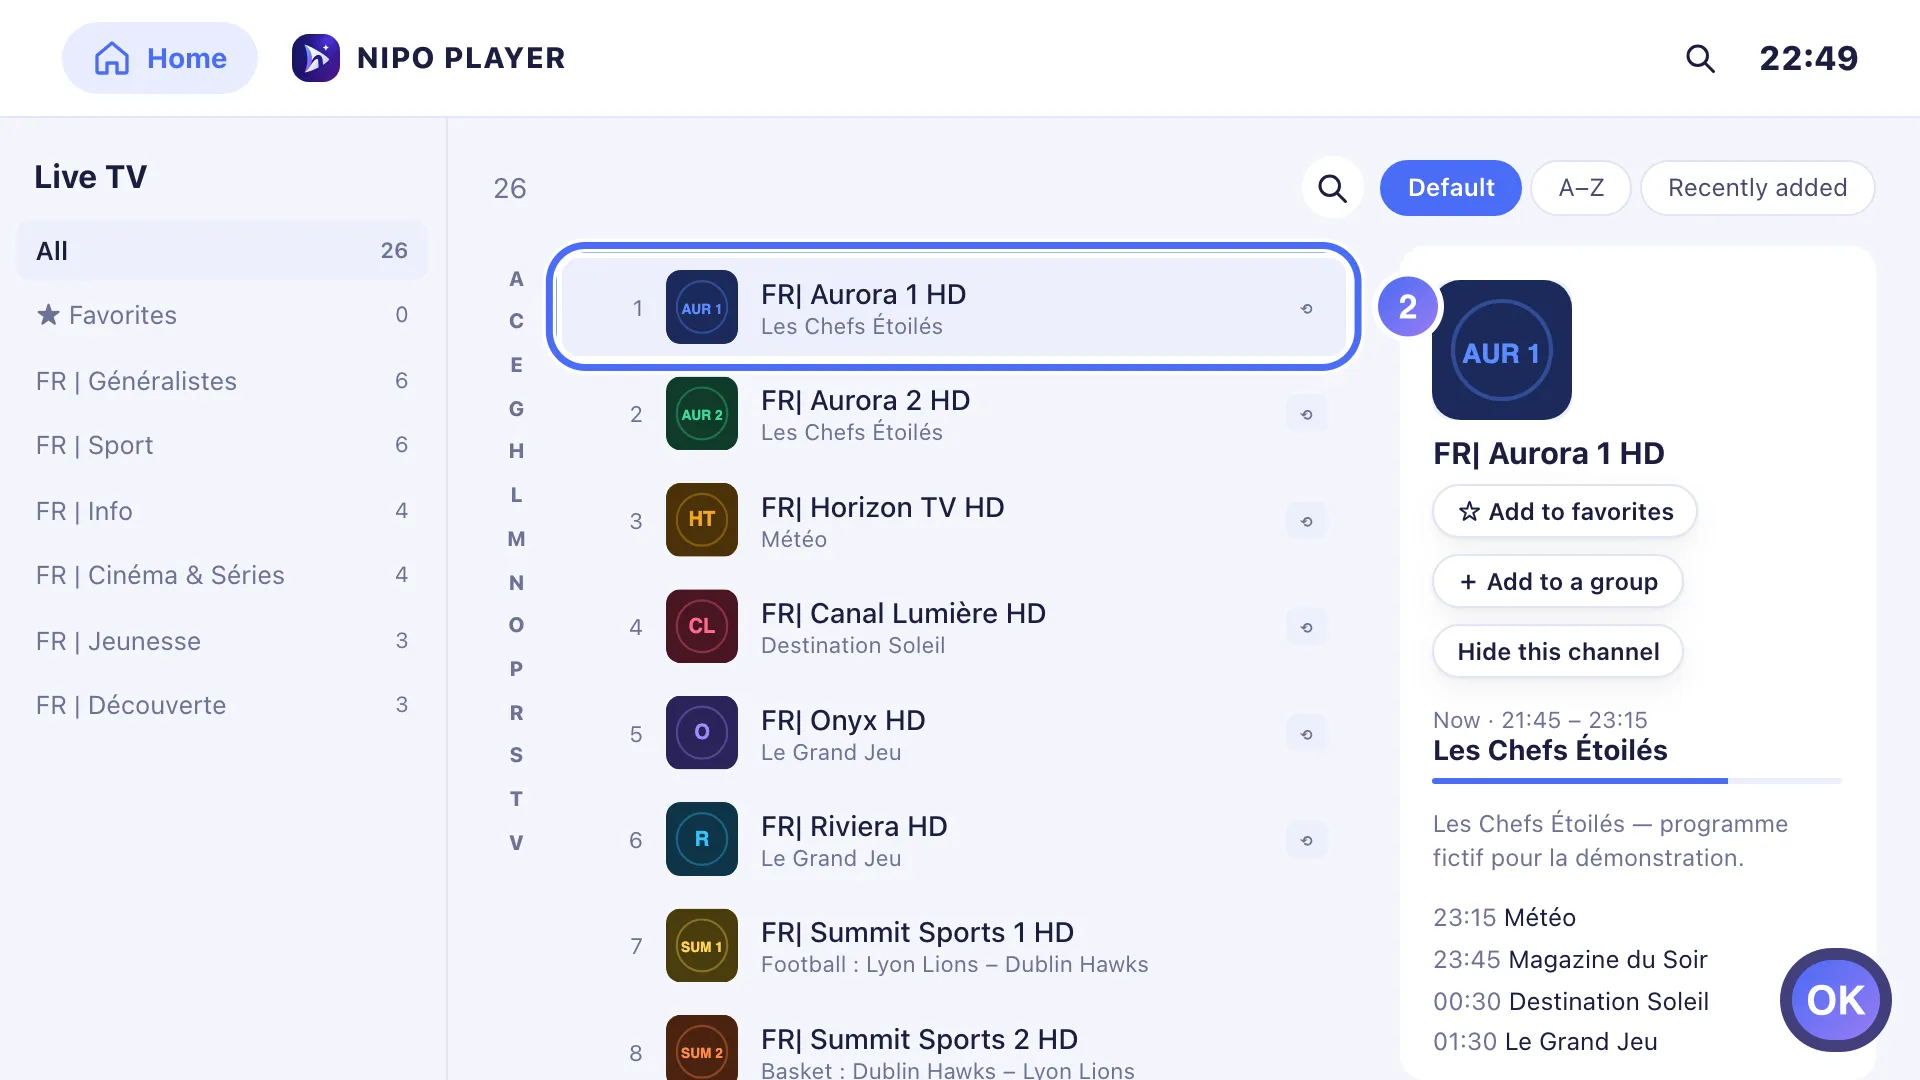The width and height of the screenshot is (1920, 1080).
Task: Open FR | Cinéma & Séries category
Action: point(222,575)
